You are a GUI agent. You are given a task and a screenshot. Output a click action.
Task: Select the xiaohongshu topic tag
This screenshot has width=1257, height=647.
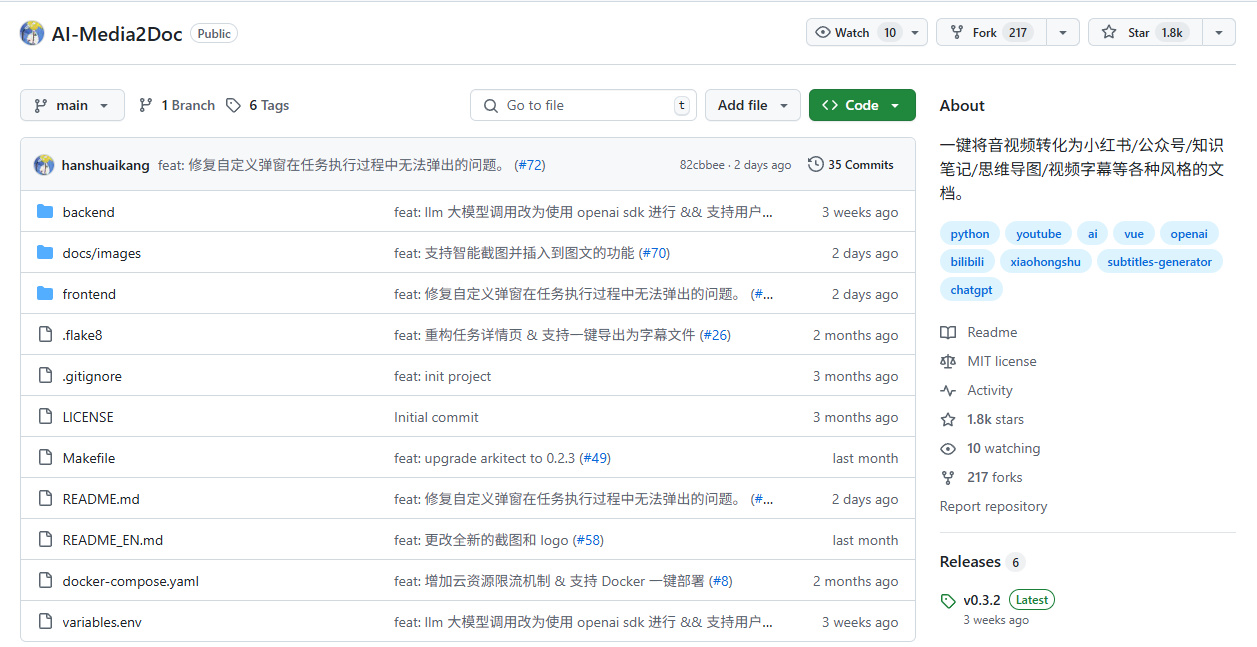[1046, 261]
